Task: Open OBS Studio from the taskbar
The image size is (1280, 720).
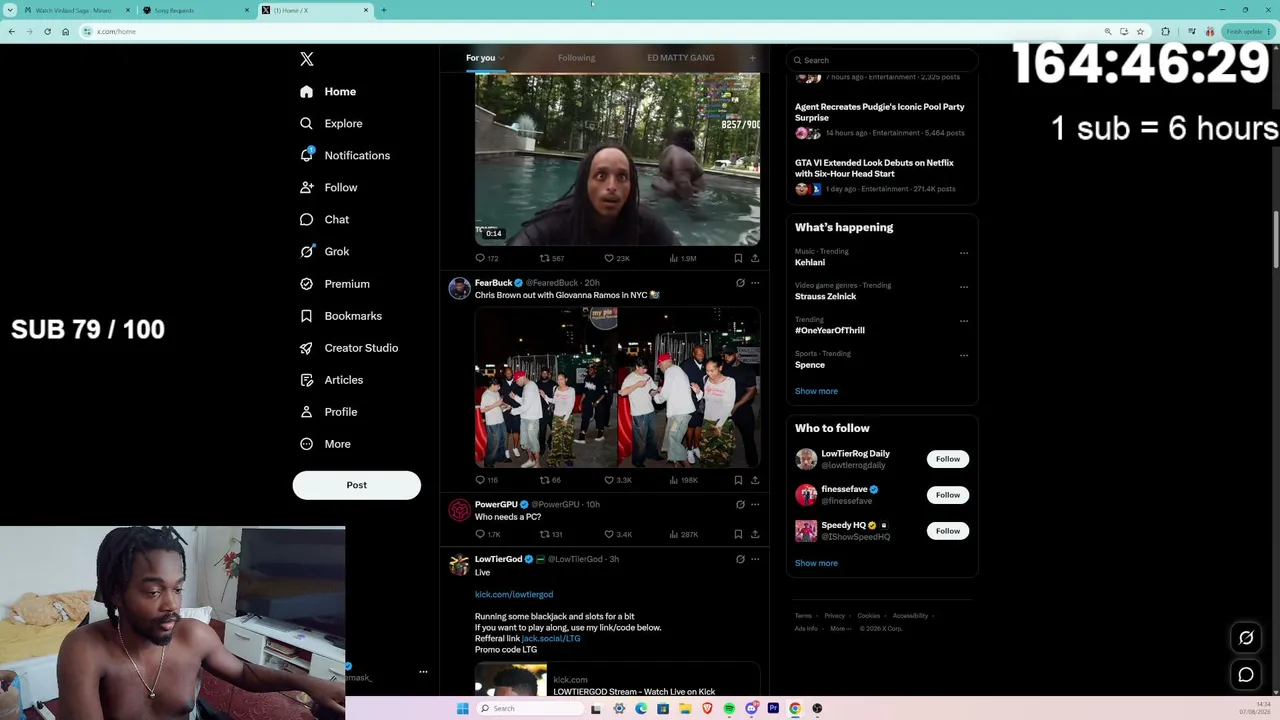Action: 817,708
